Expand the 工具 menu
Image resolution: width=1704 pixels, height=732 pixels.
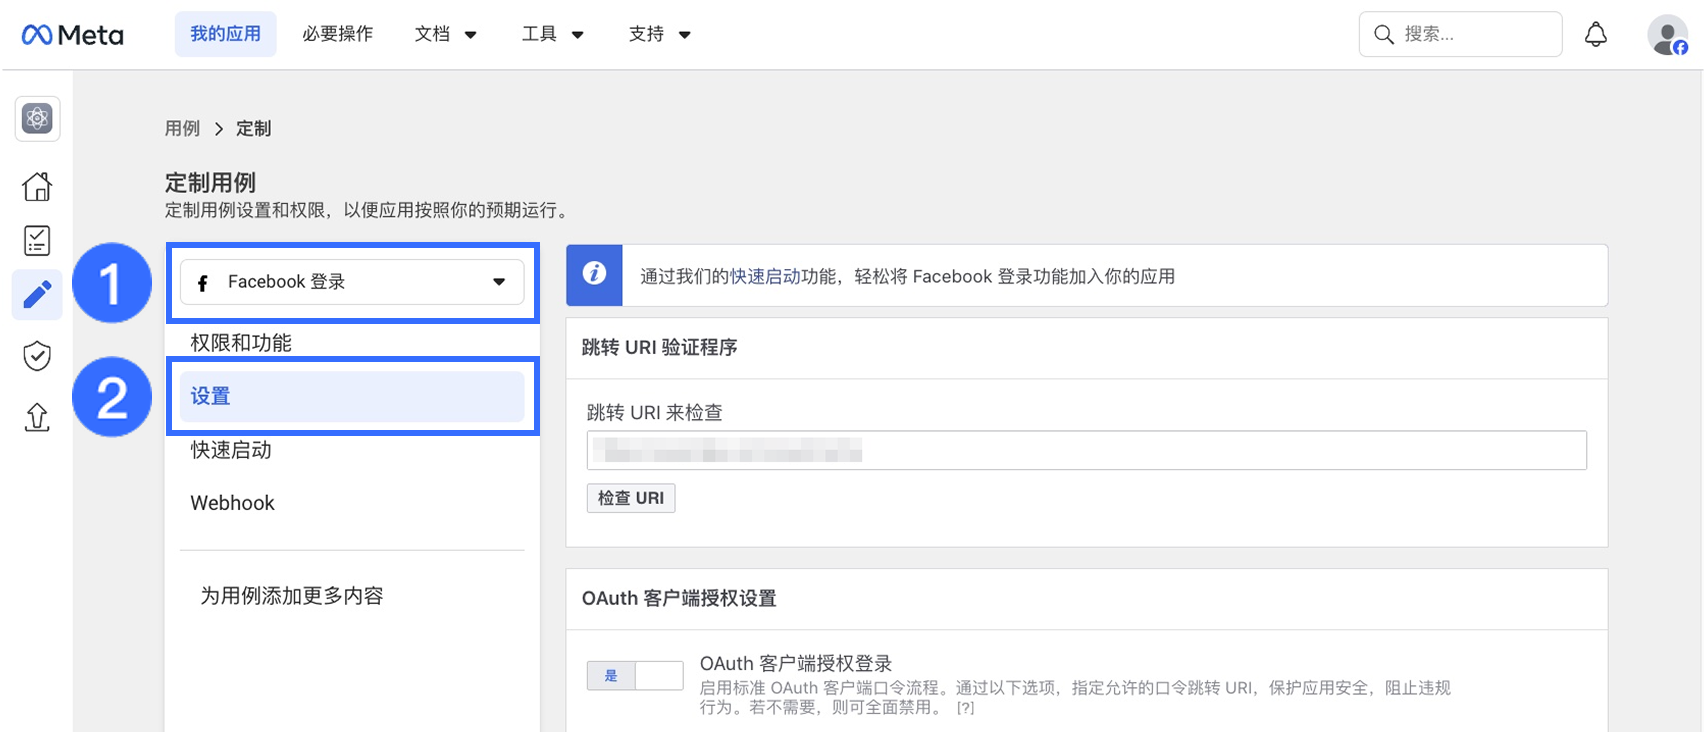tap(553, 35)
